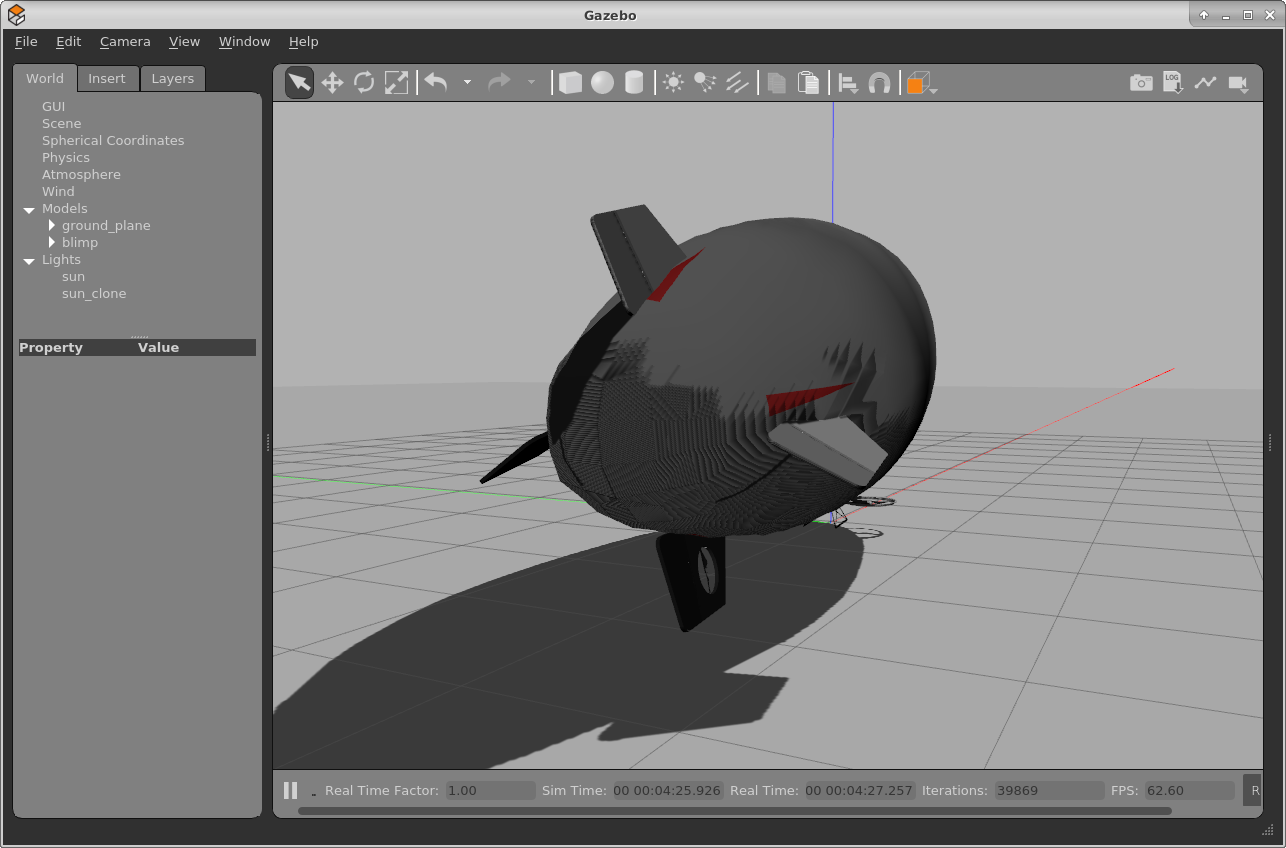Insert a sphere shape
Screen dimensions: 1286x848
tap(602, 83)
